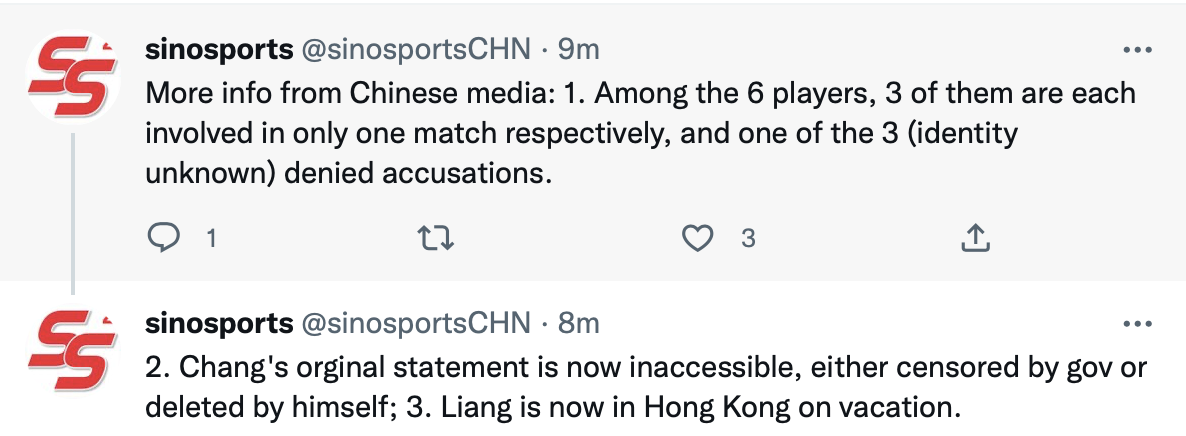Click the reply count '1' on the first tweet
Screen dimensions: 1186x436
(x=211, y=238)
